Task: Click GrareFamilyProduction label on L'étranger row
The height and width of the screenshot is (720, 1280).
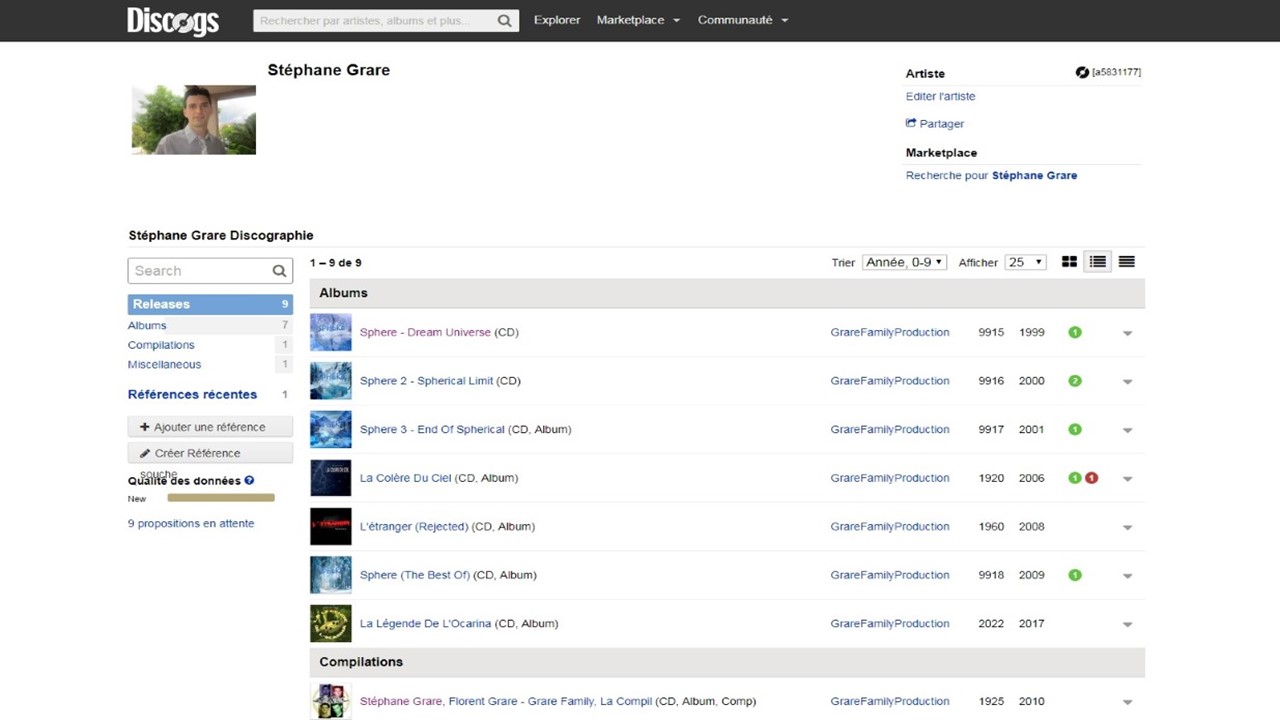Action: click(890, 526)
